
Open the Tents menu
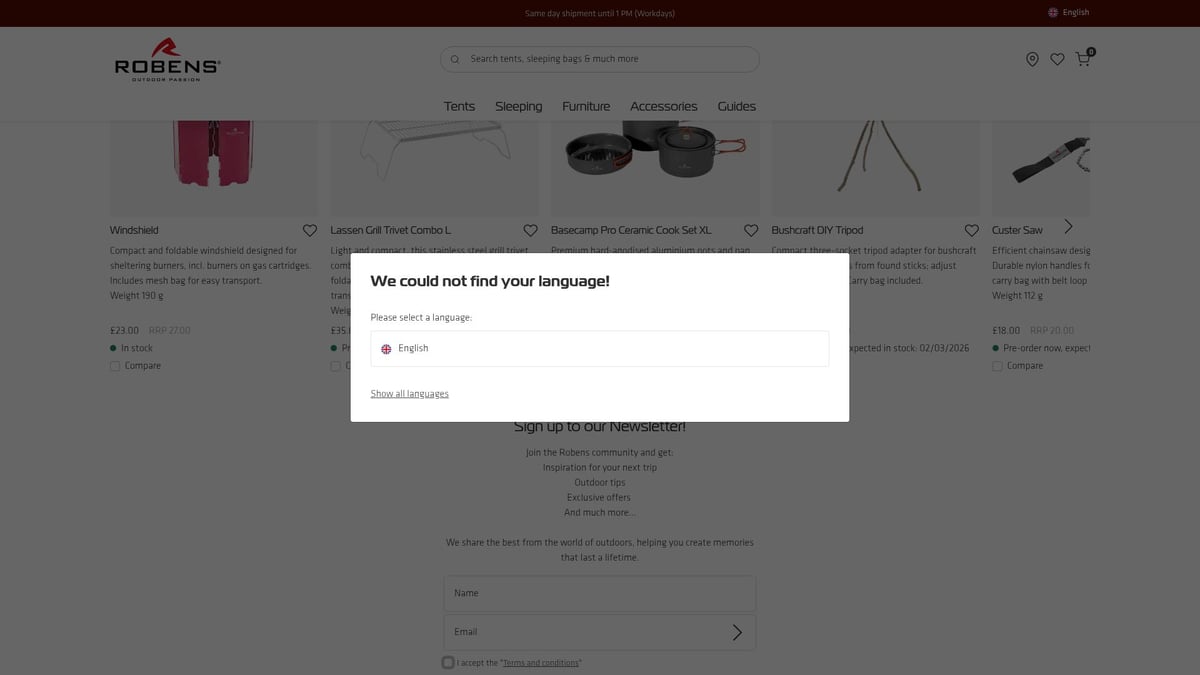pos(459,106)
